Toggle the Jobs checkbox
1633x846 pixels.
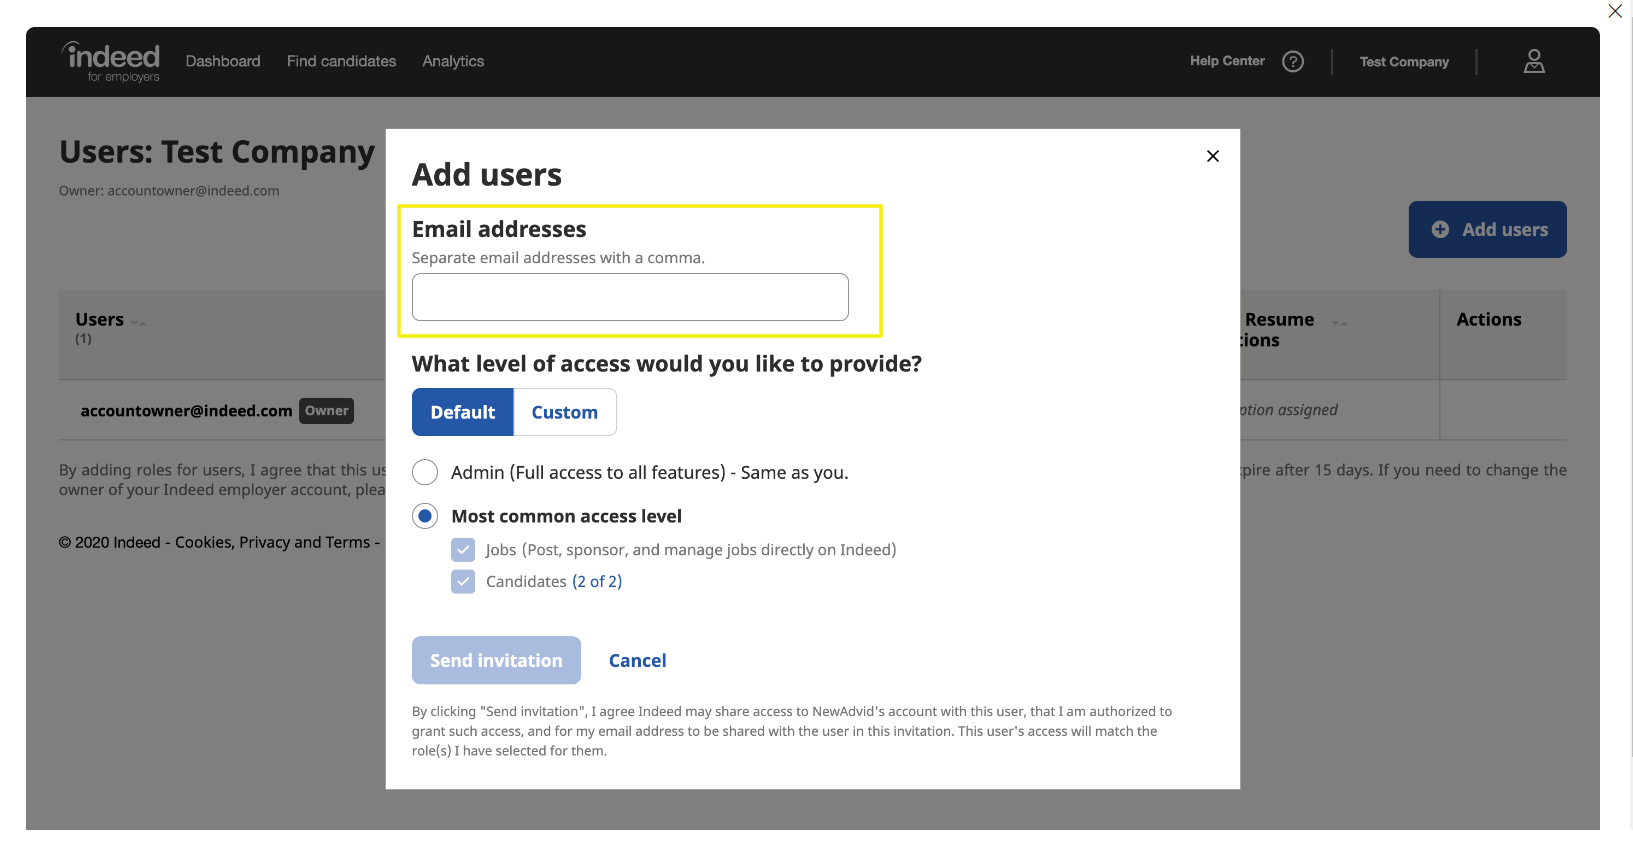point(463,550)
